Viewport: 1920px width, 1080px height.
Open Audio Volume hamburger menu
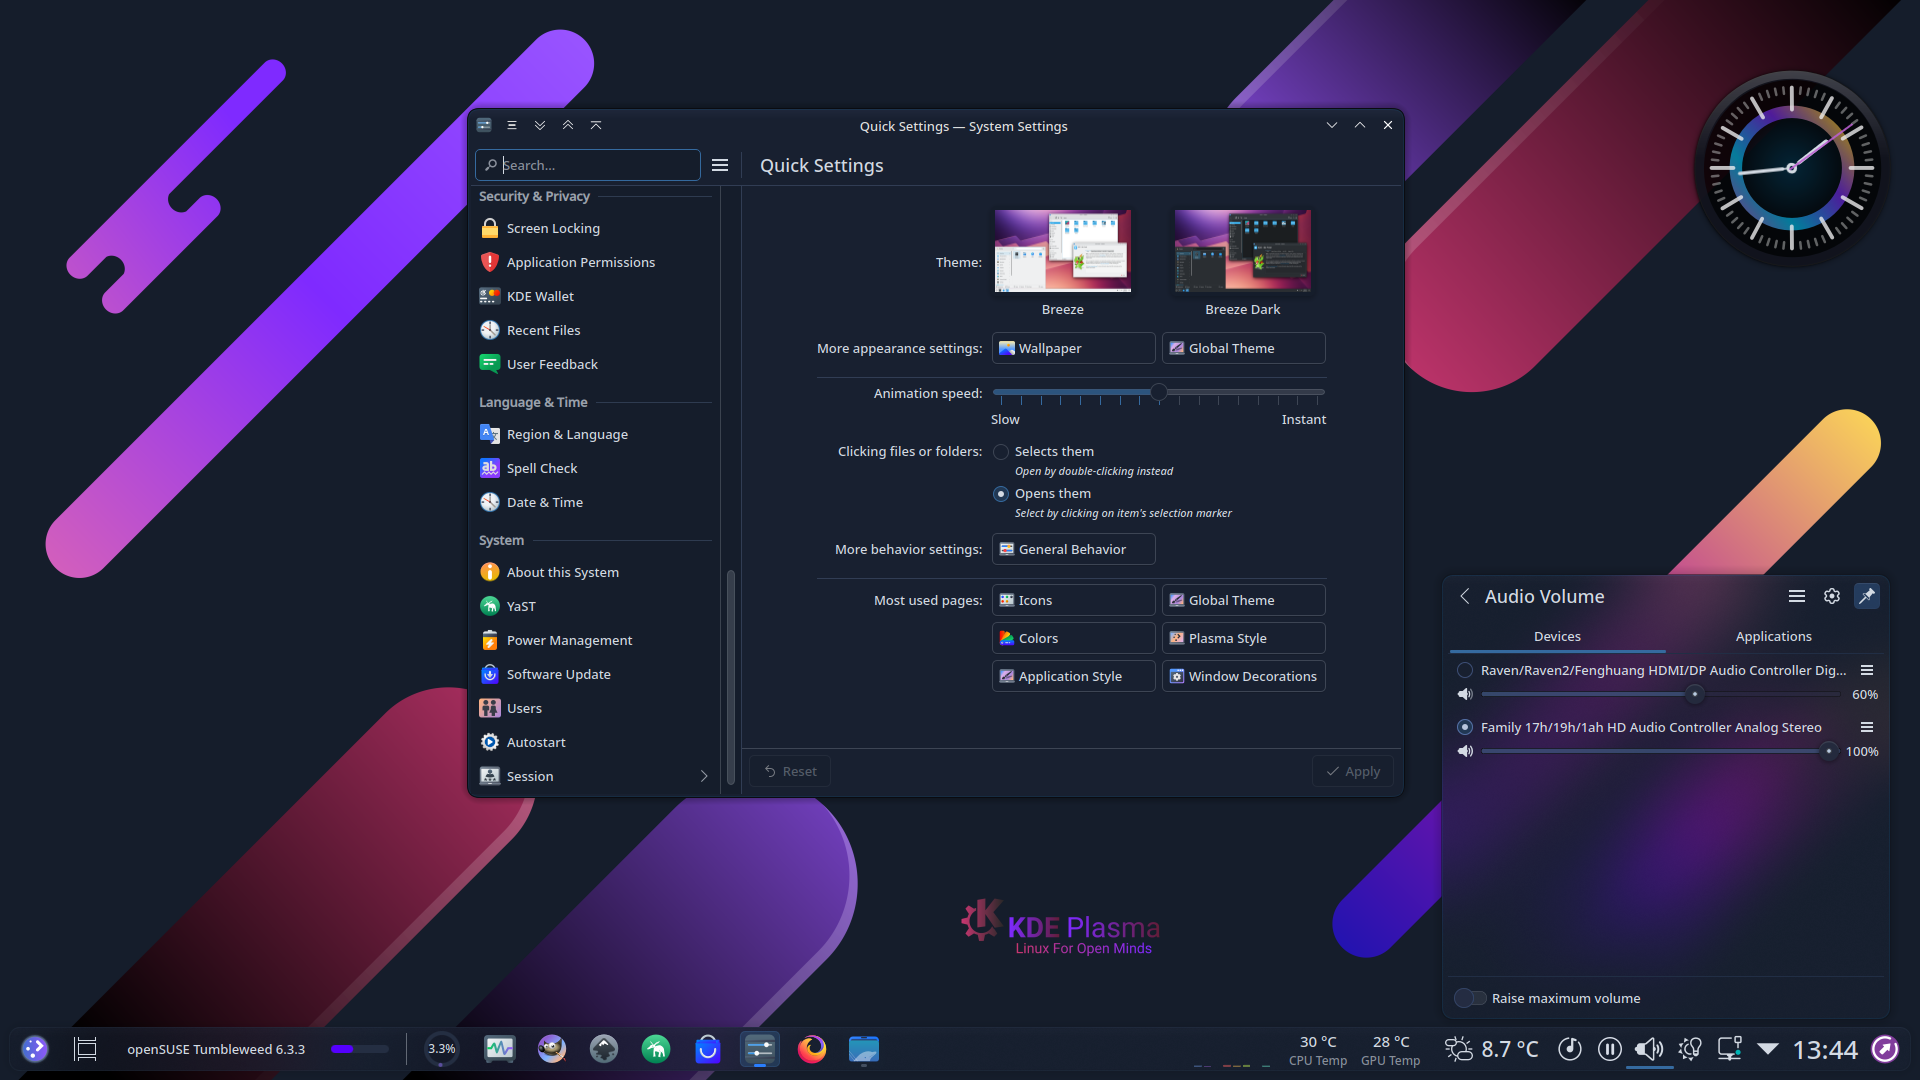[x=1797, y=596]
